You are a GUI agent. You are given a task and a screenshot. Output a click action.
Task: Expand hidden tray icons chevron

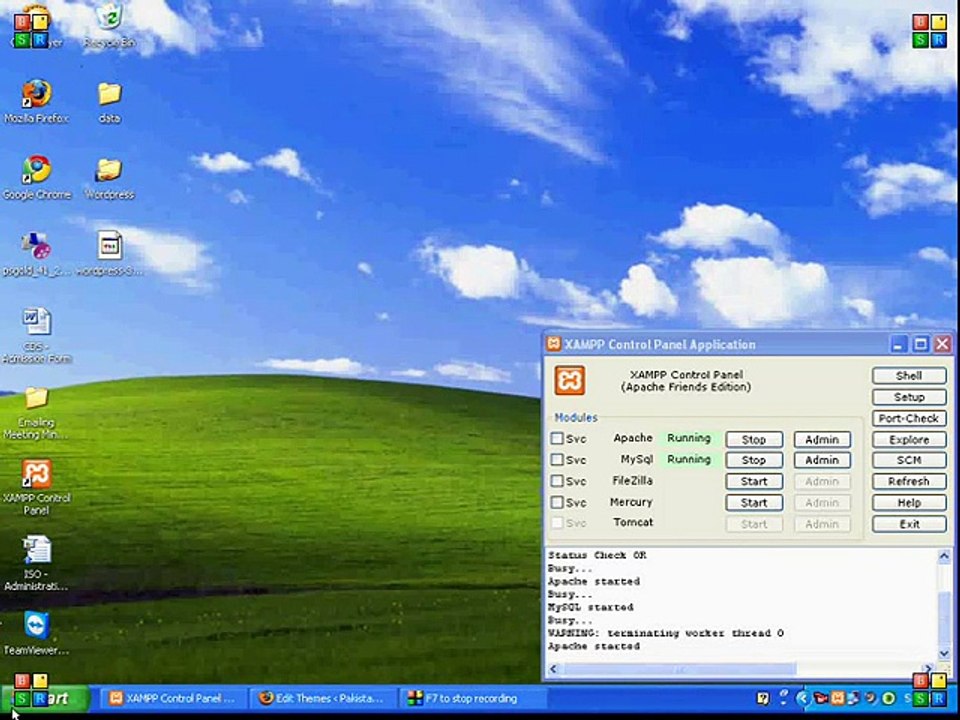(803, 698)
